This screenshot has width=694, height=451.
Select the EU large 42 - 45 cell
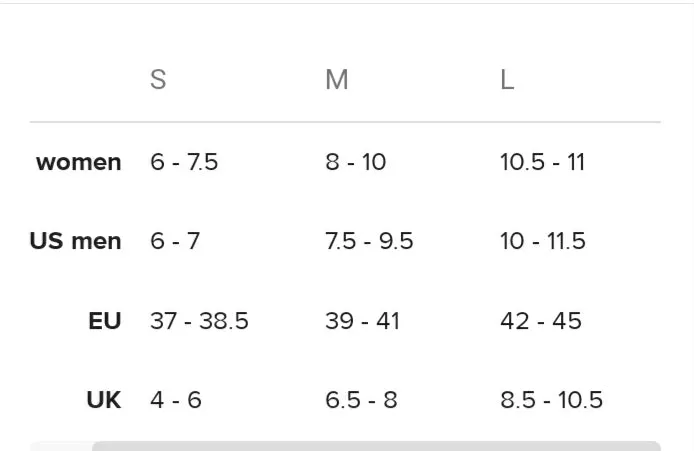pos(541,321)
